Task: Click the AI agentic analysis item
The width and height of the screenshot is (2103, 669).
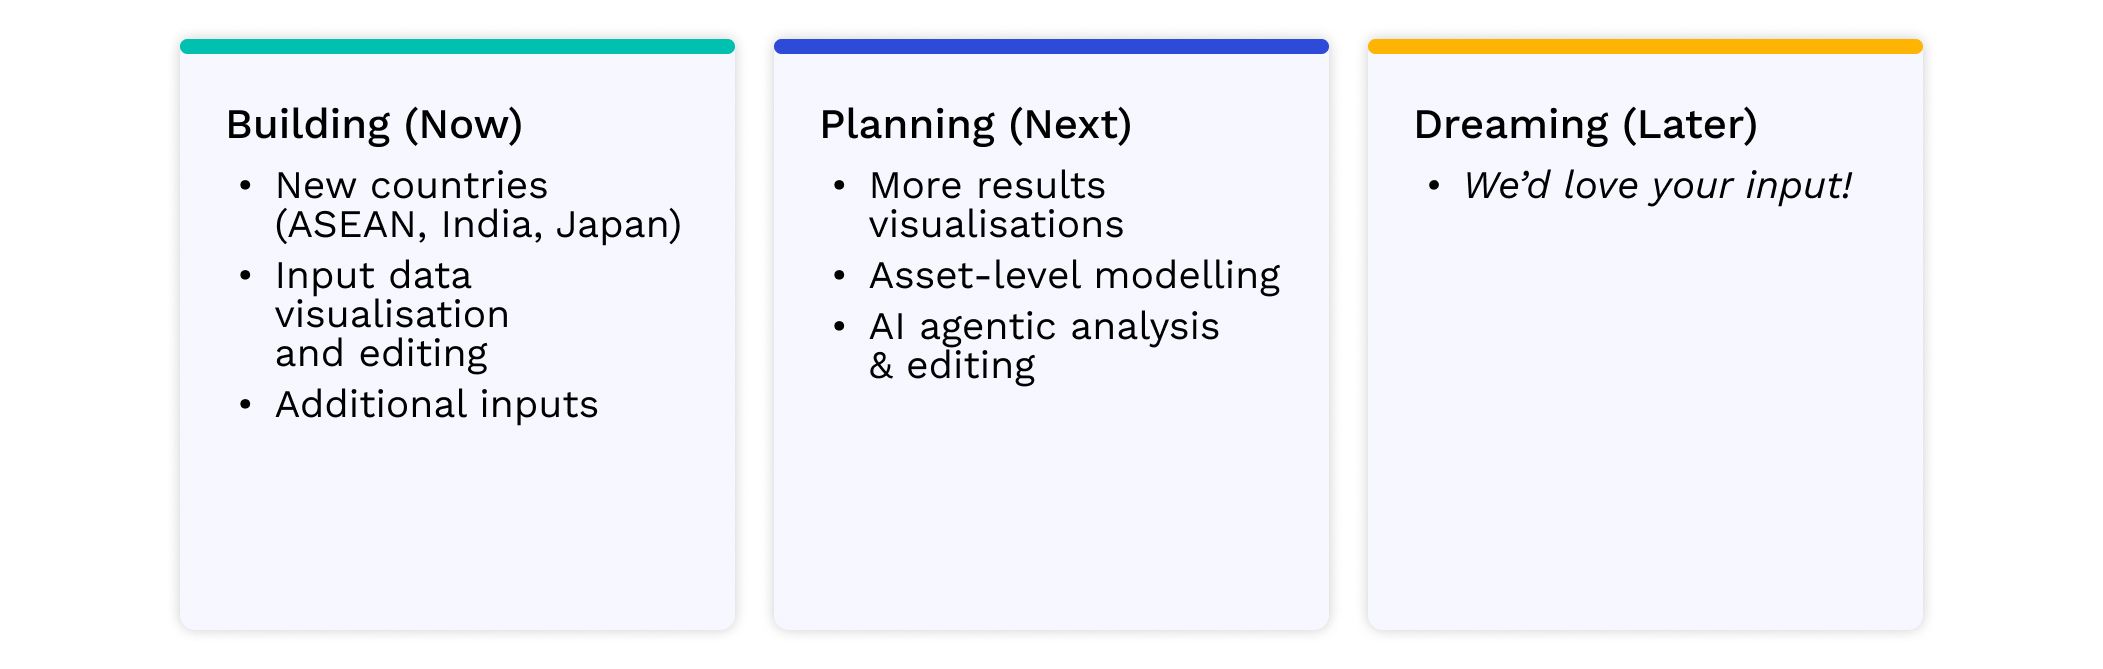Action: tap(1044, 327)
